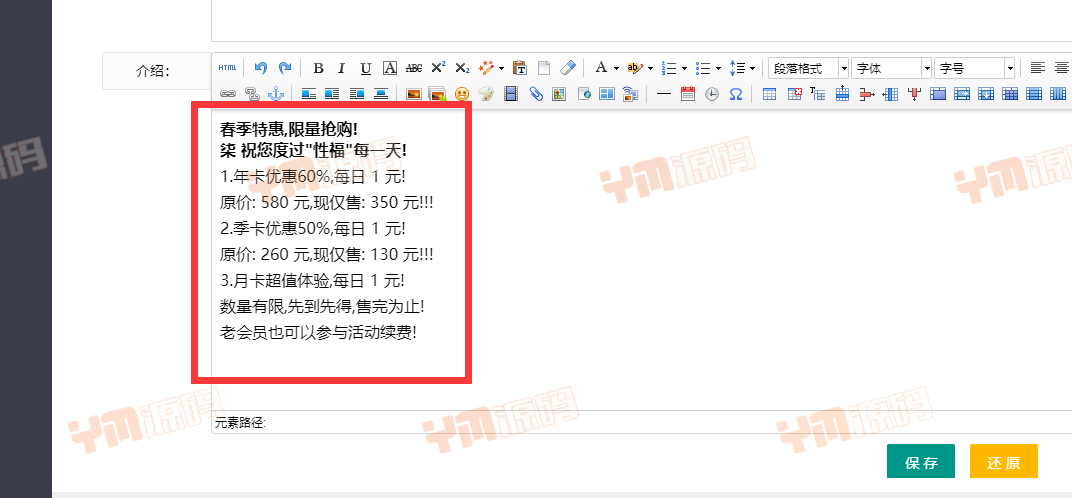
Task: Insert a hyperlink with chain icon
Action: [227, 94]
